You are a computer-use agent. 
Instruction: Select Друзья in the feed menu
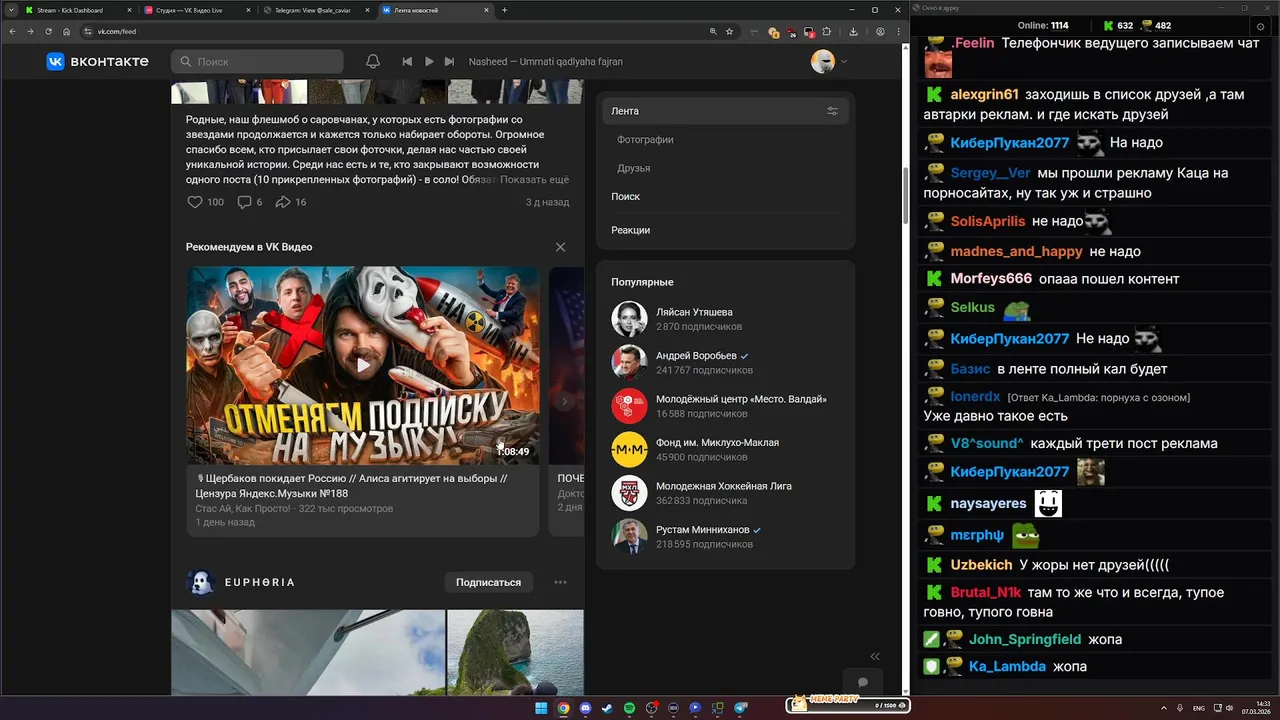[634, 168]
